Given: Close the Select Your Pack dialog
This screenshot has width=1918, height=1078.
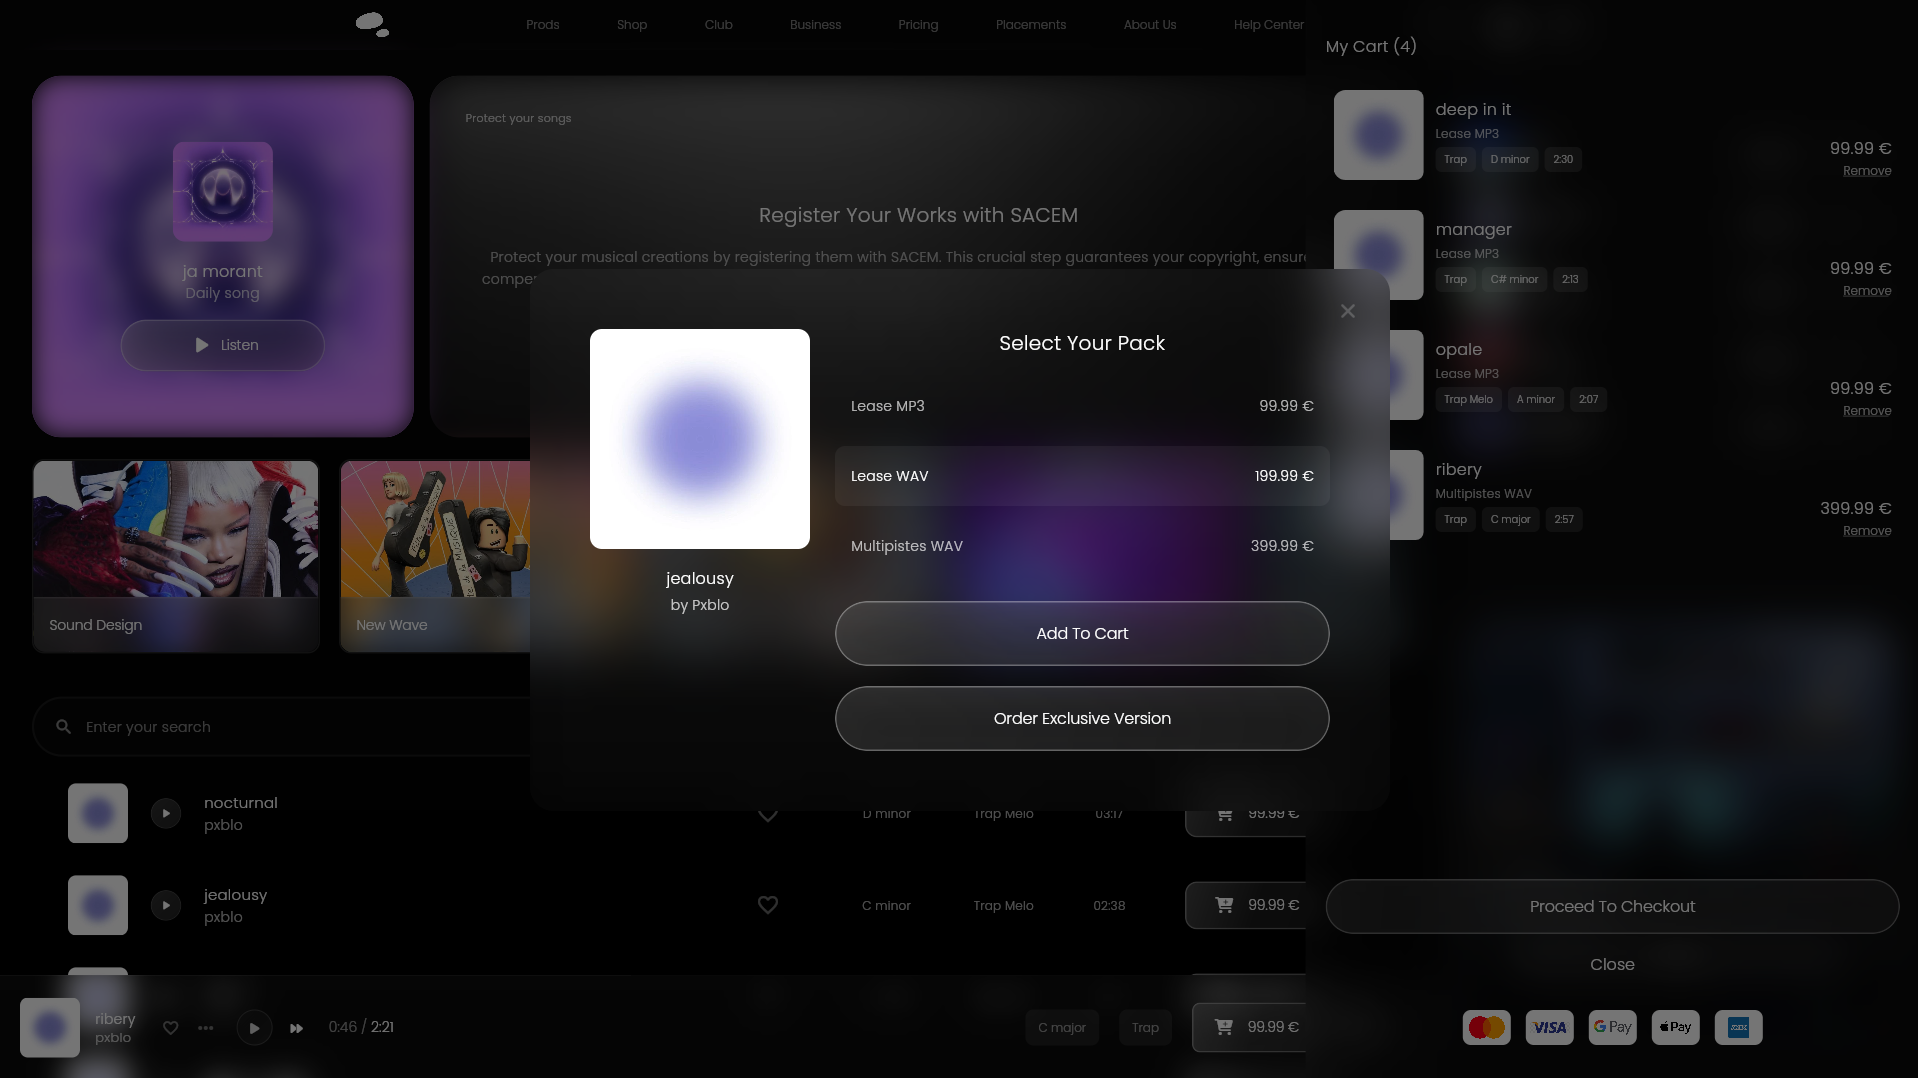Looking at the screenshot, I should [x=1348, y=311].
